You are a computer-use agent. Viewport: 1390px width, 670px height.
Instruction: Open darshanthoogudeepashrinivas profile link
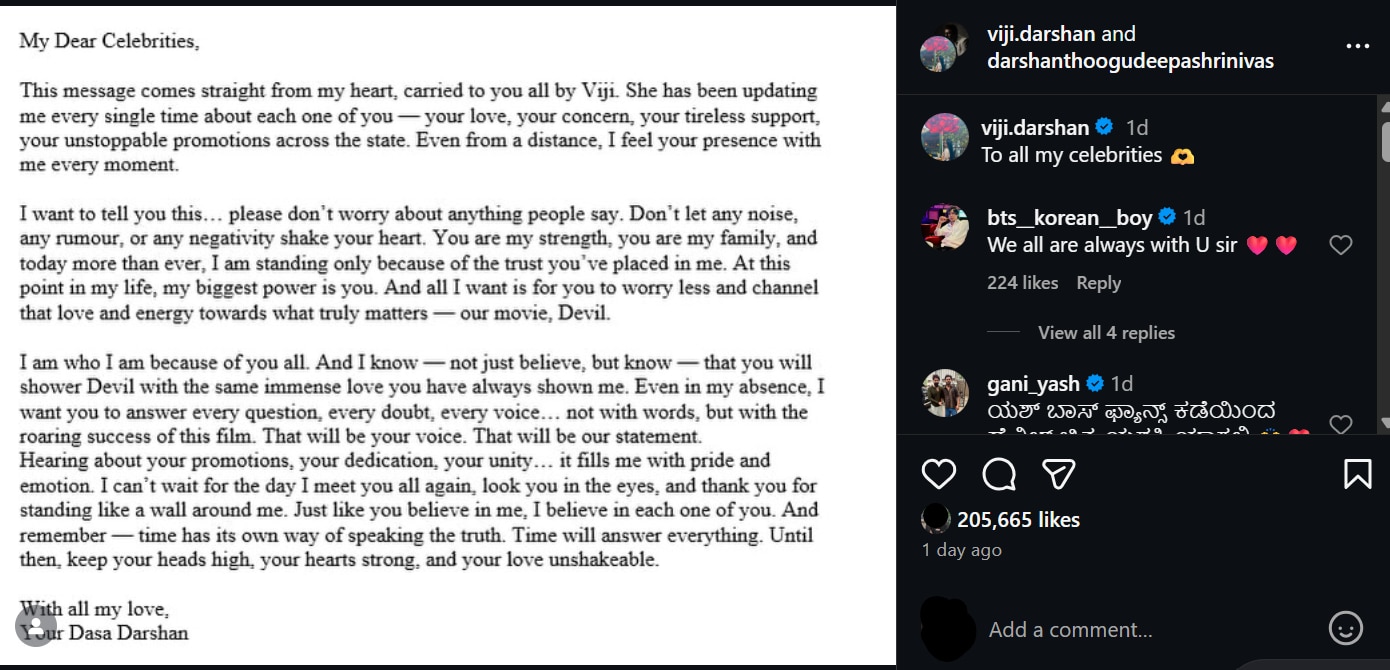coord(1130,61)
